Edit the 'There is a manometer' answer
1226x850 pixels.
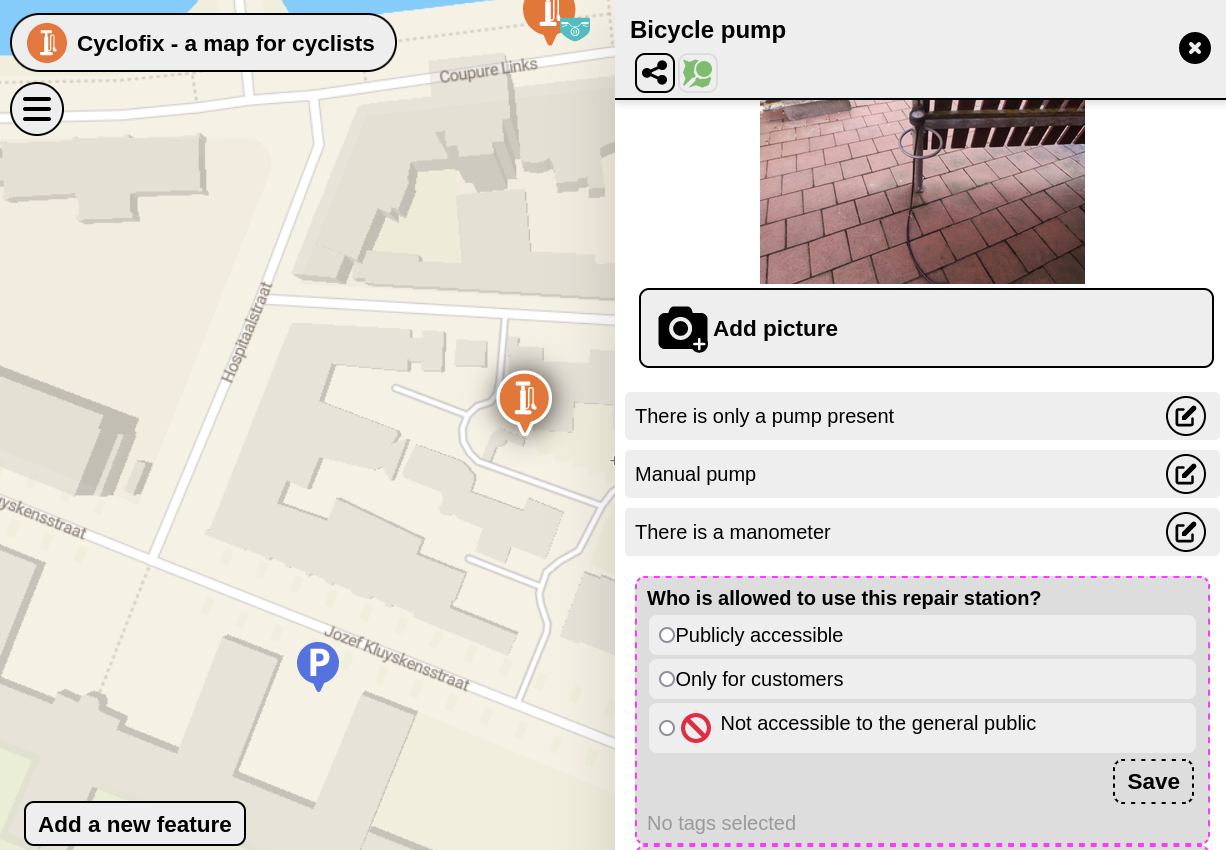click(1185, 532)
